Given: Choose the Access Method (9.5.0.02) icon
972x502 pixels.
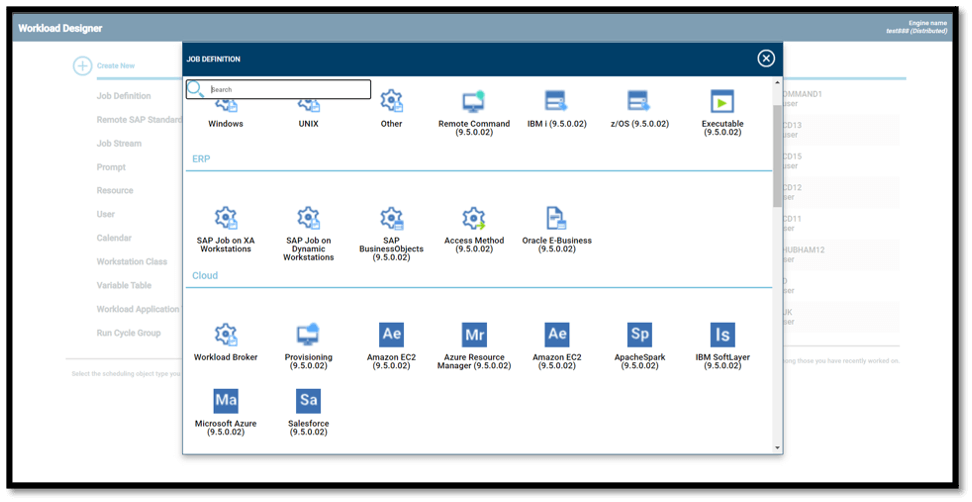Looking at the screenshot, I should (x=474, y=218).
